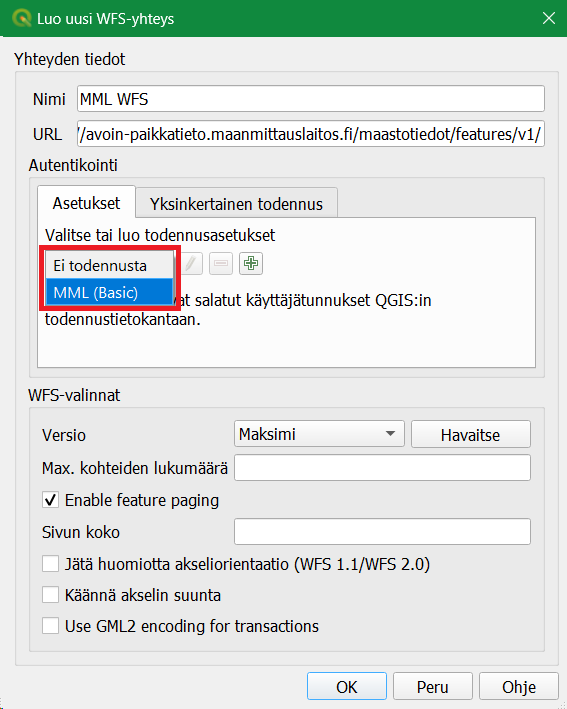Viewport: 567px width, 709px height.
Task: Click the remove authentication minus icon
Action: pyautogui.click(x=221, y=263)
